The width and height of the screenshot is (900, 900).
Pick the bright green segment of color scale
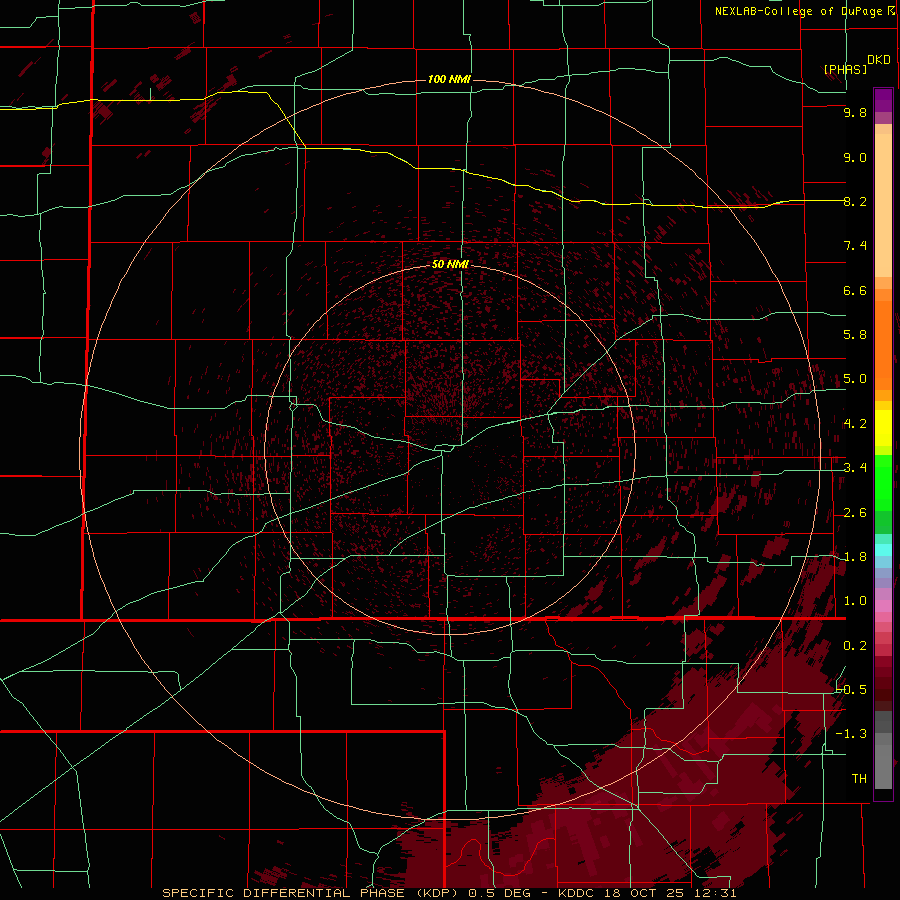[x=883, y=483]
